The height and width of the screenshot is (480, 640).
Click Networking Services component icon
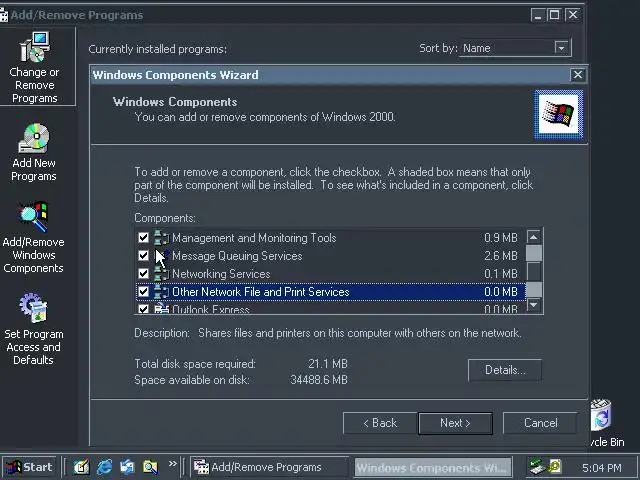[161, 273]
